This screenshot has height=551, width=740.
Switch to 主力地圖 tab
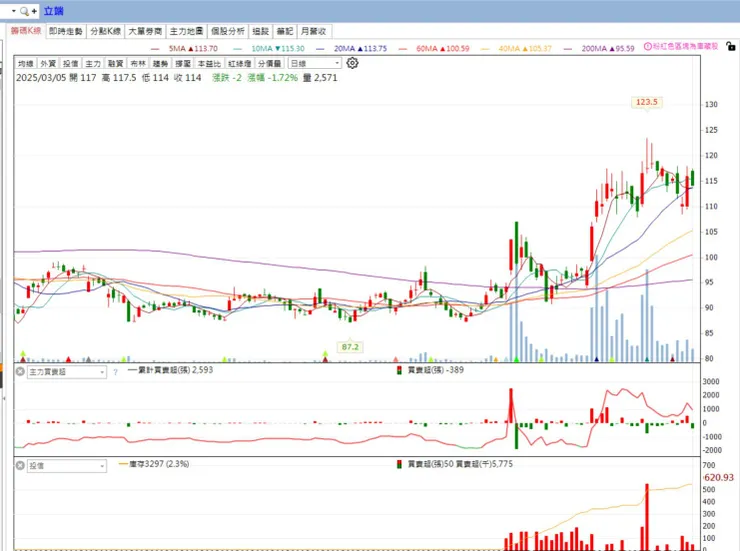[186, 31]
